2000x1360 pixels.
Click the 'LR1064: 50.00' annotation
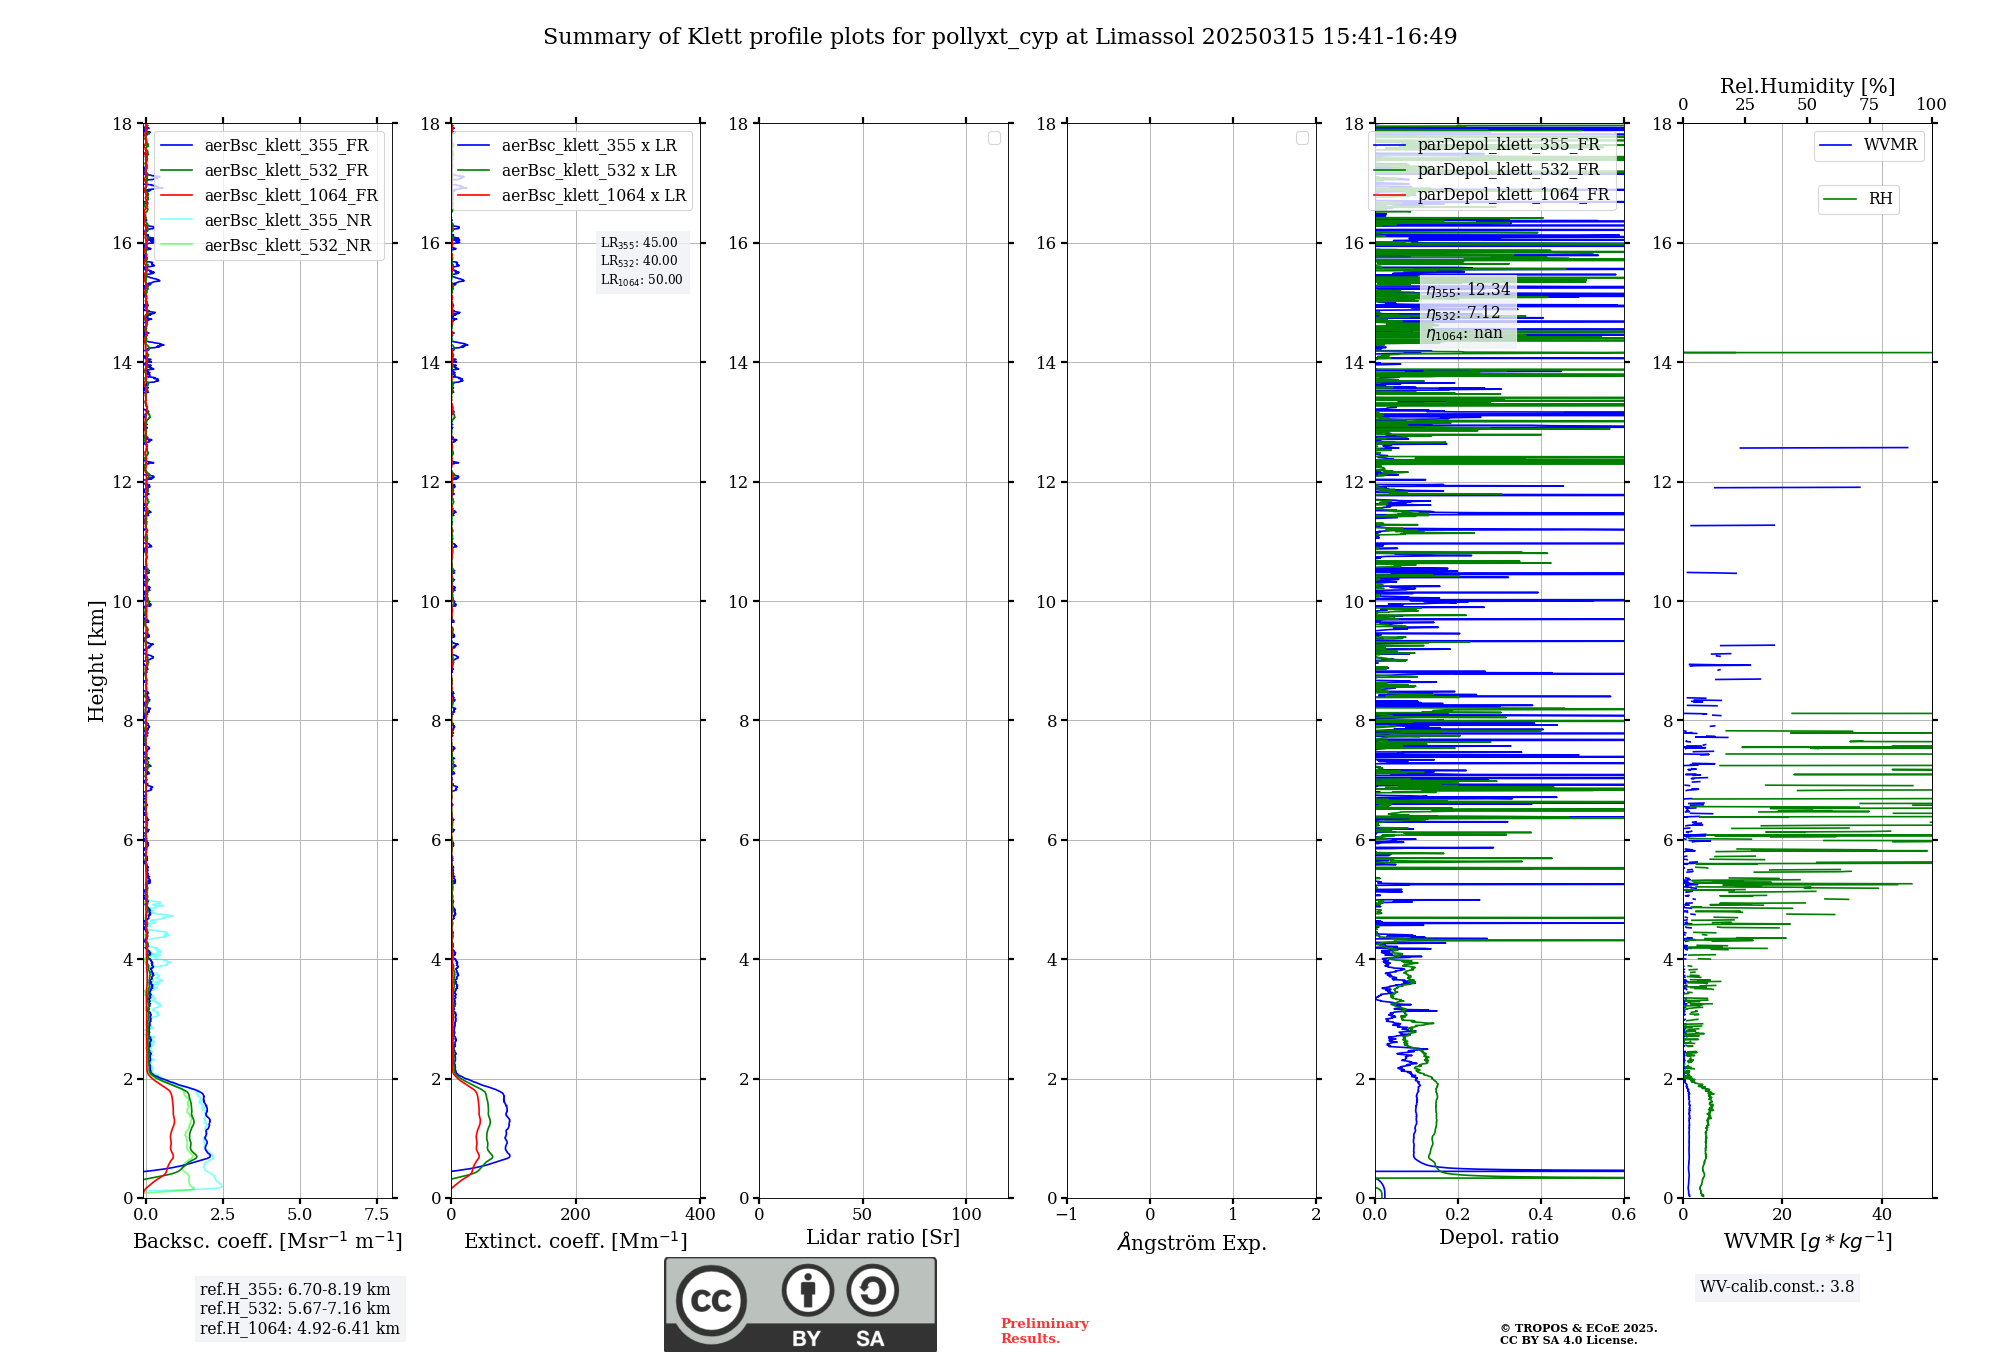(641, 280)
